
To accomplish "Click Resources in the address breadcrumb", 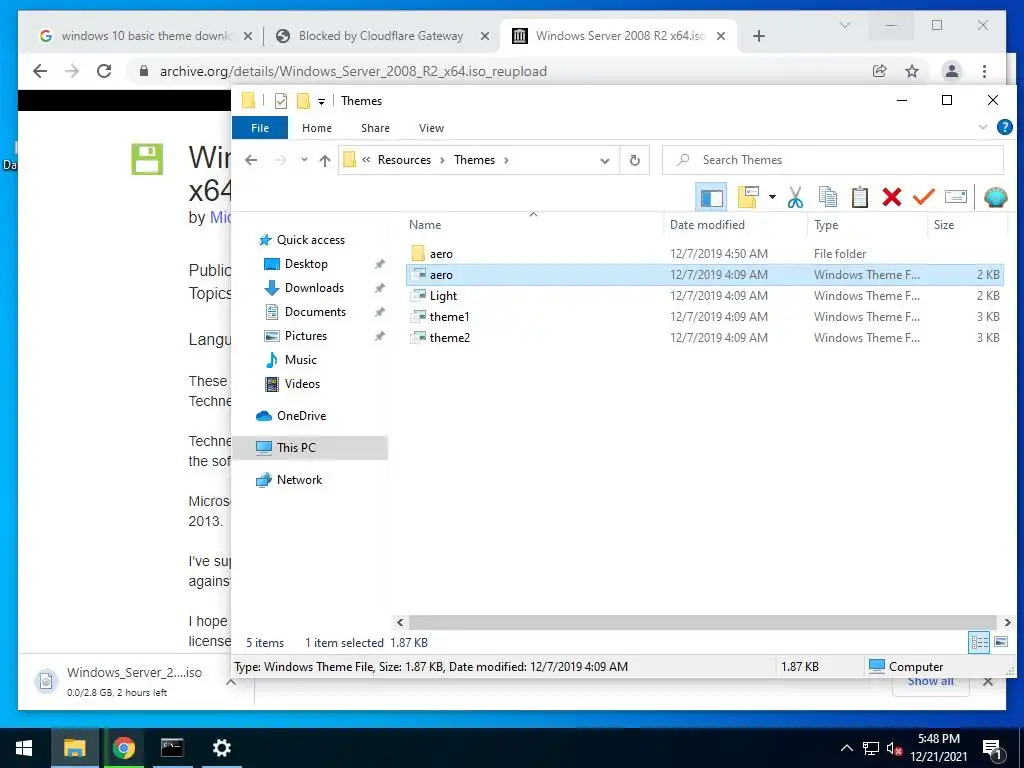I will point(404,160).
